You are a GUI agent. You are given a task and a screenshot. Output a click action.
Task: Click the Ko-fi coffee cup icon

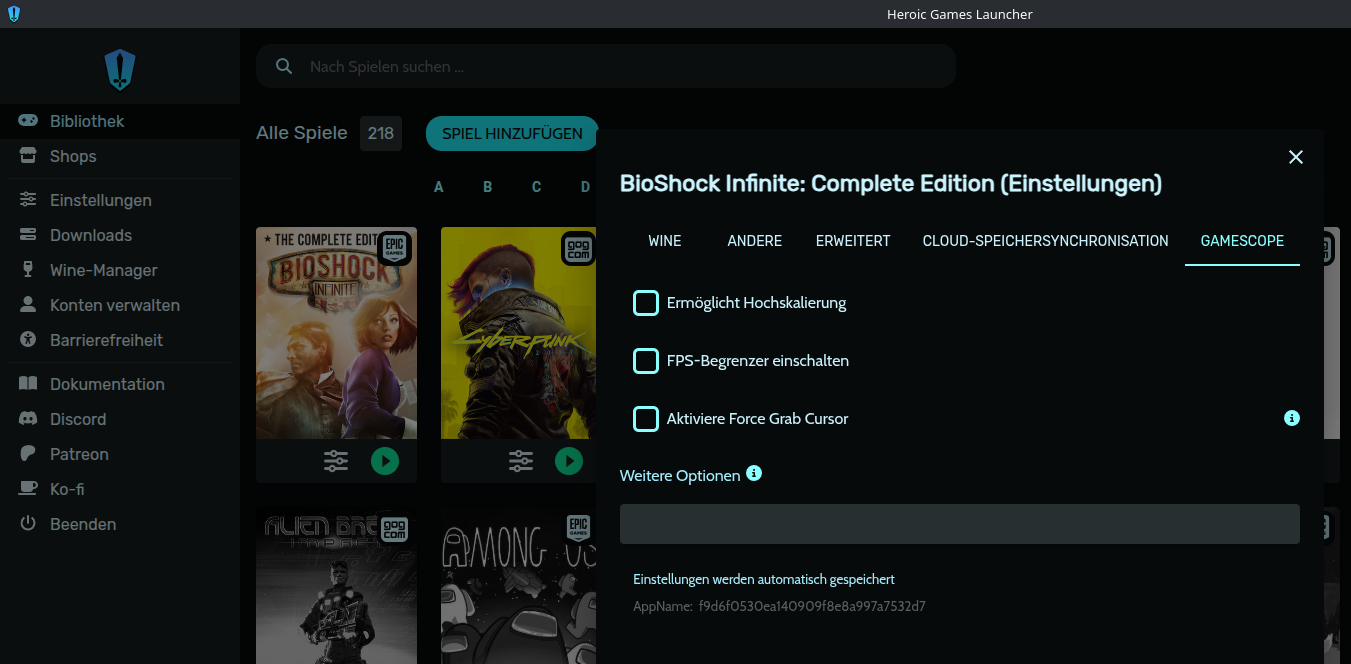click(28, 489)
